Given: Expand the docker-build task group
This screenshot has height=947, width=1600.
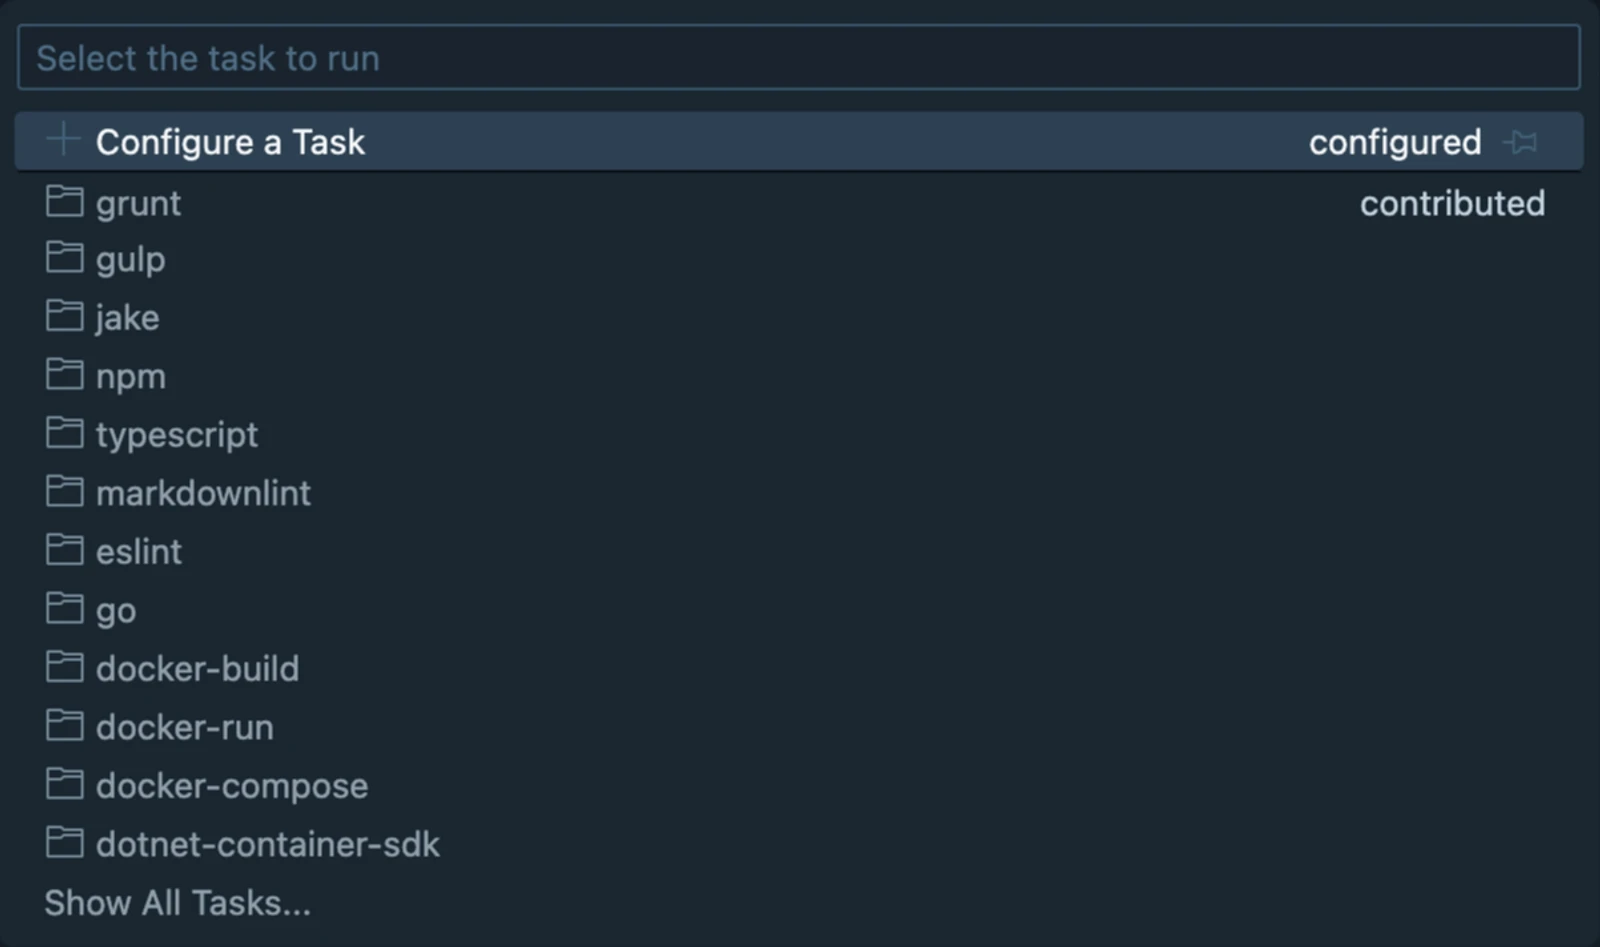Looking at the screenshot, I should (x=197, y=668).
